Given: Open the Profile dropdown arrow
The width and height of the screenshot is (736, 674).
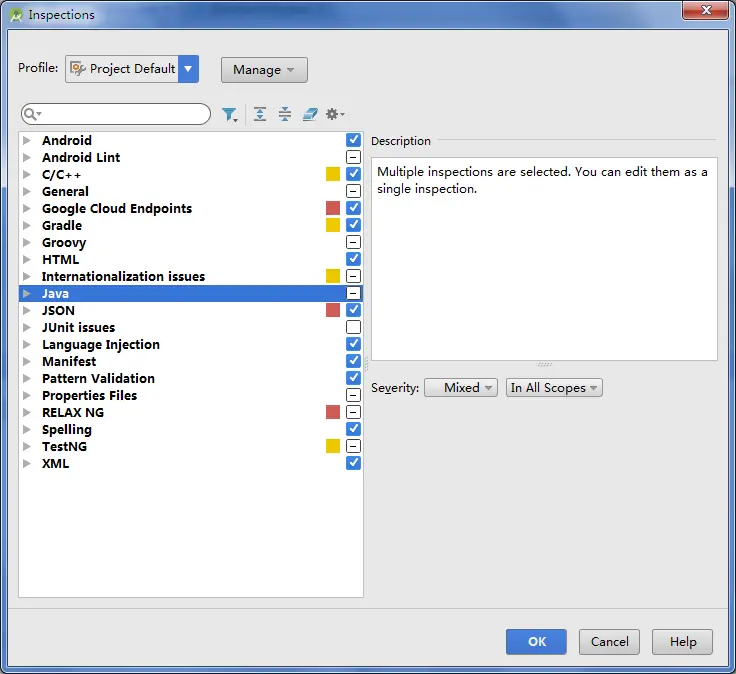Looking at the screenshot, I should (188, 69).
